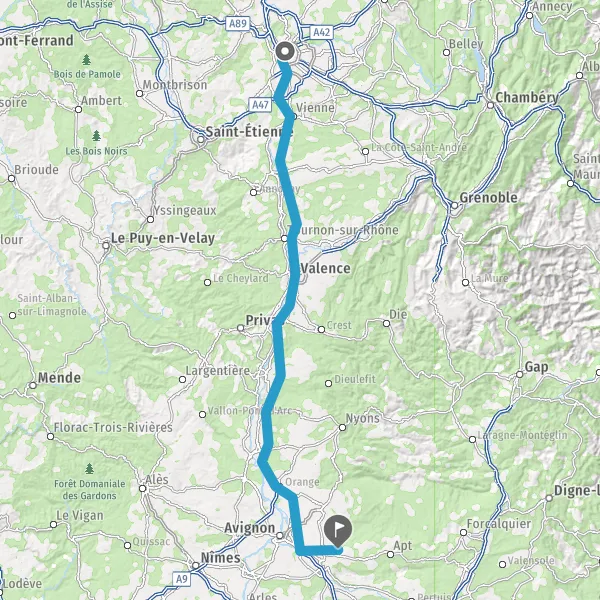Click the Alès town marker dot
The image size is (600, 600).
[143, 489]
